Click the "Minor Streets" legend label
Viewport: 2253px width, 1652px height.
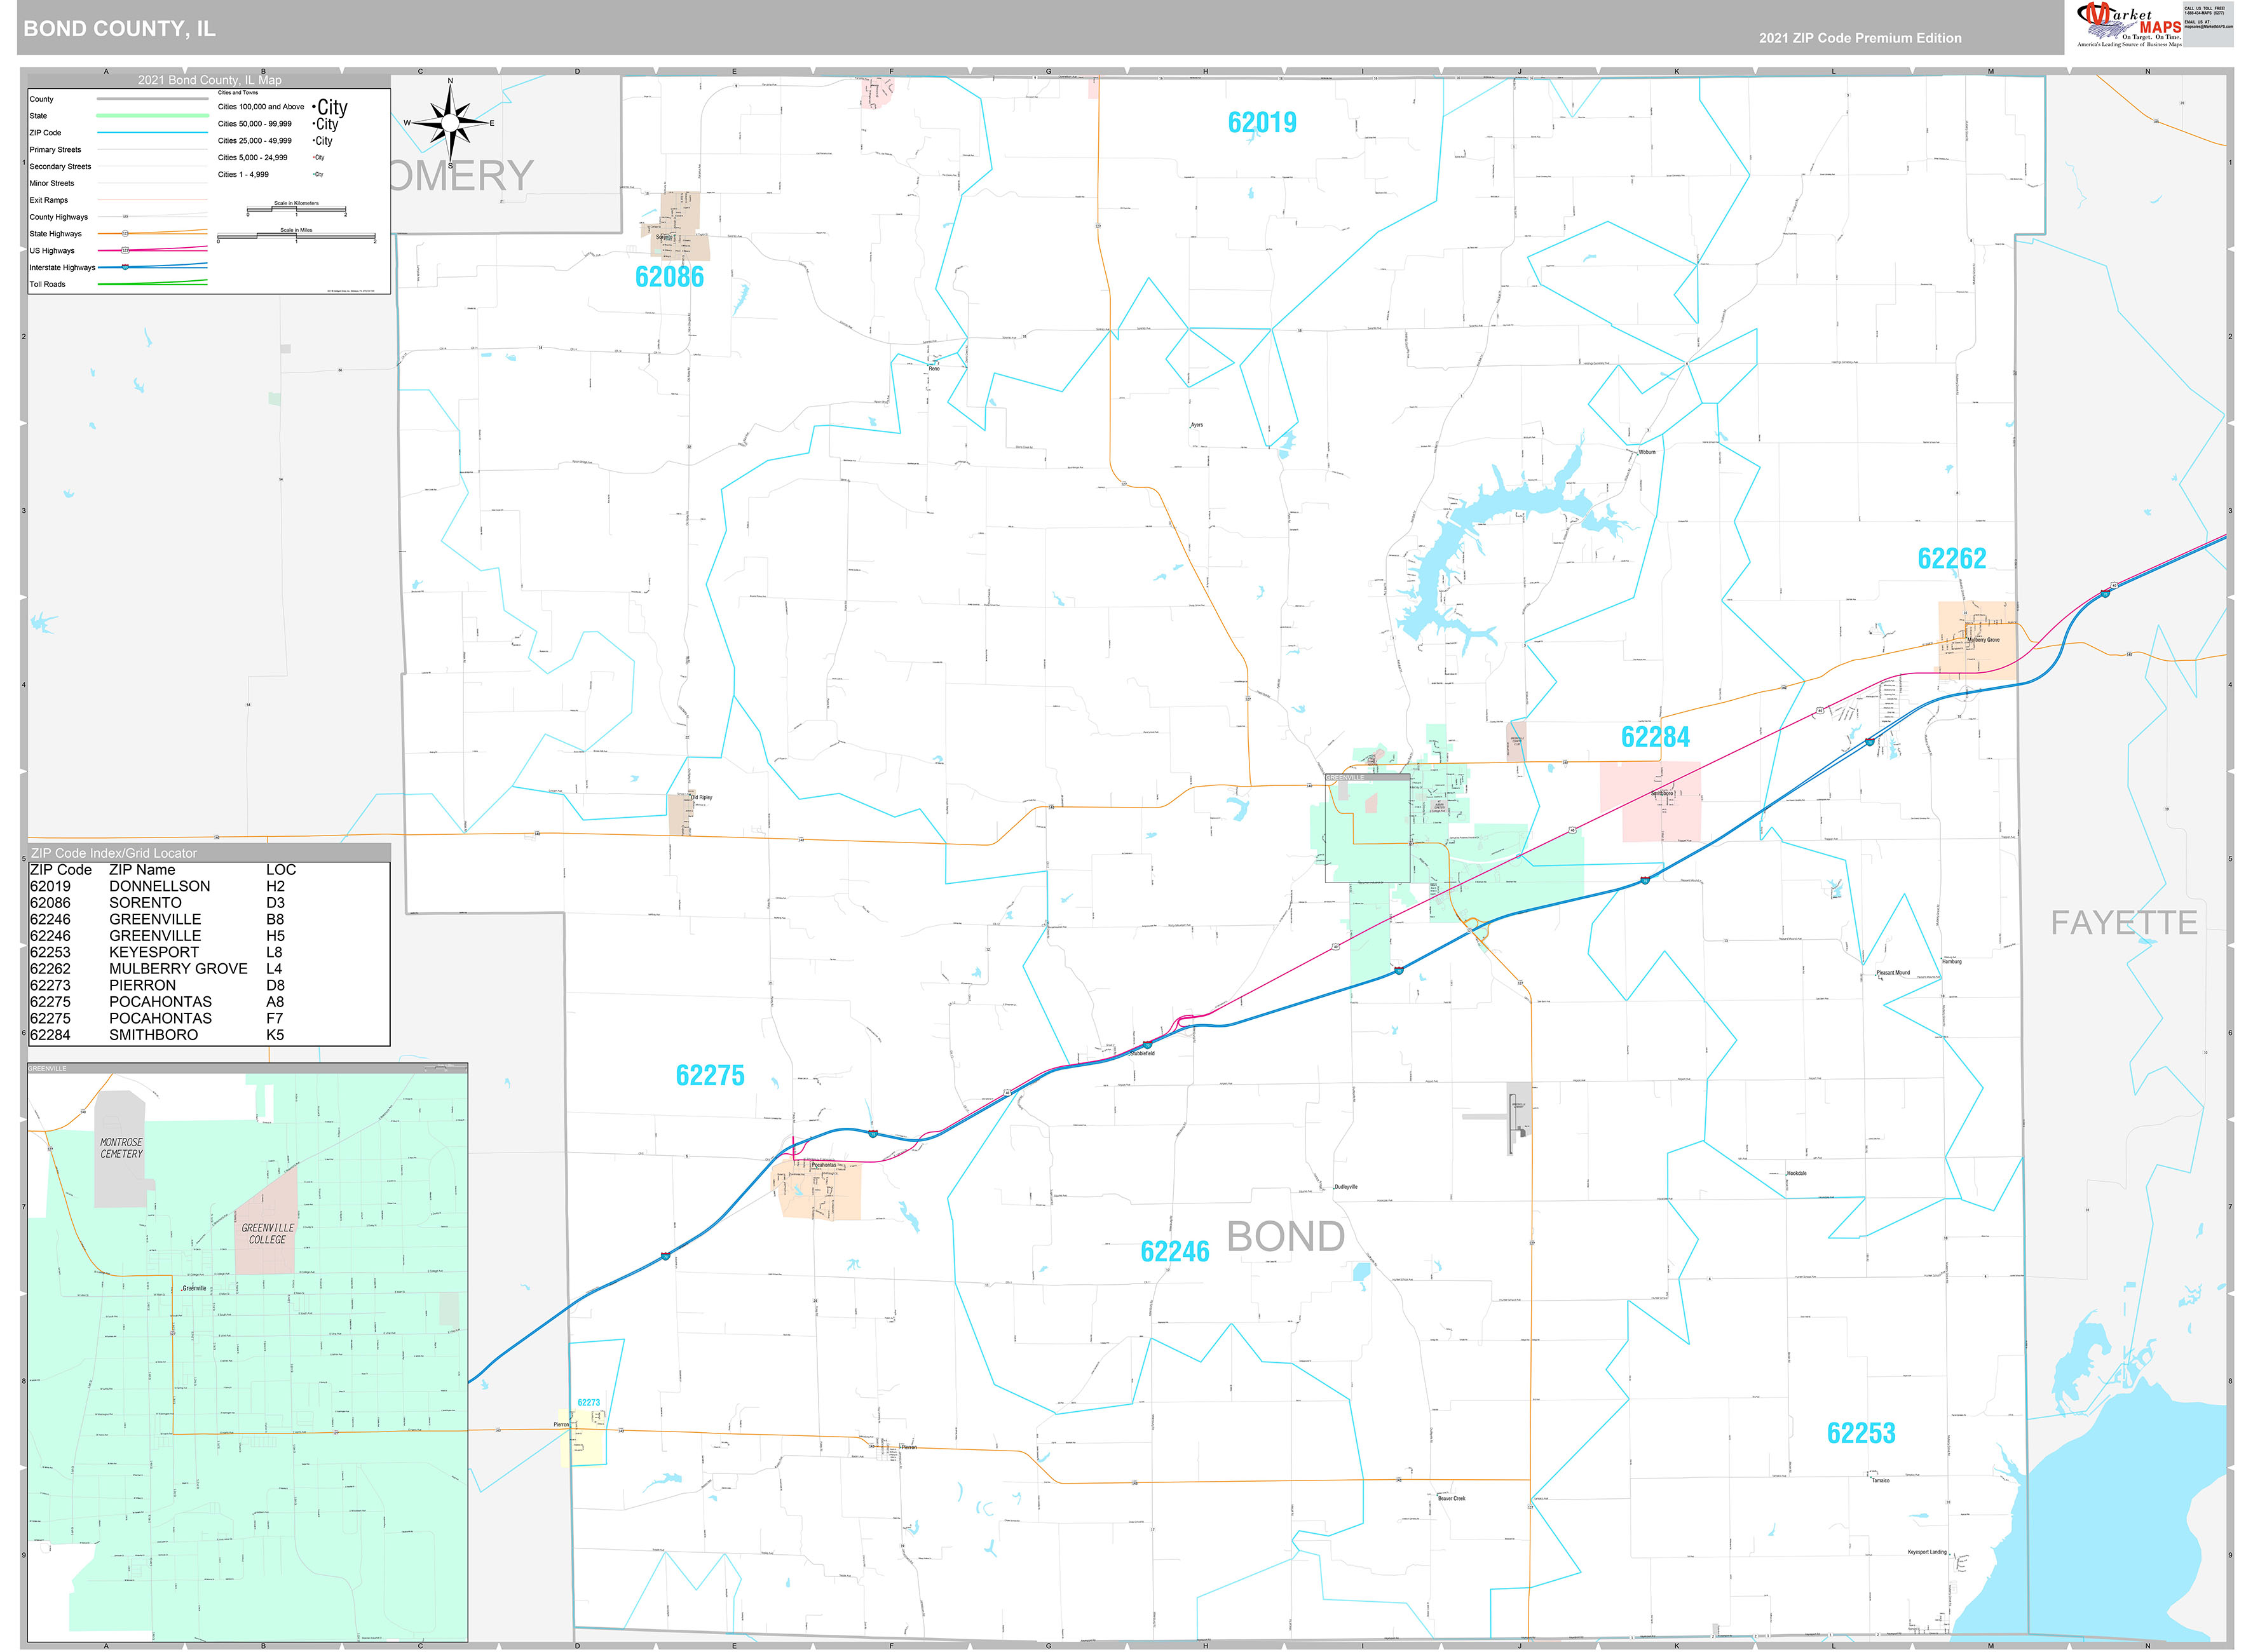click(x=52, y=184)
